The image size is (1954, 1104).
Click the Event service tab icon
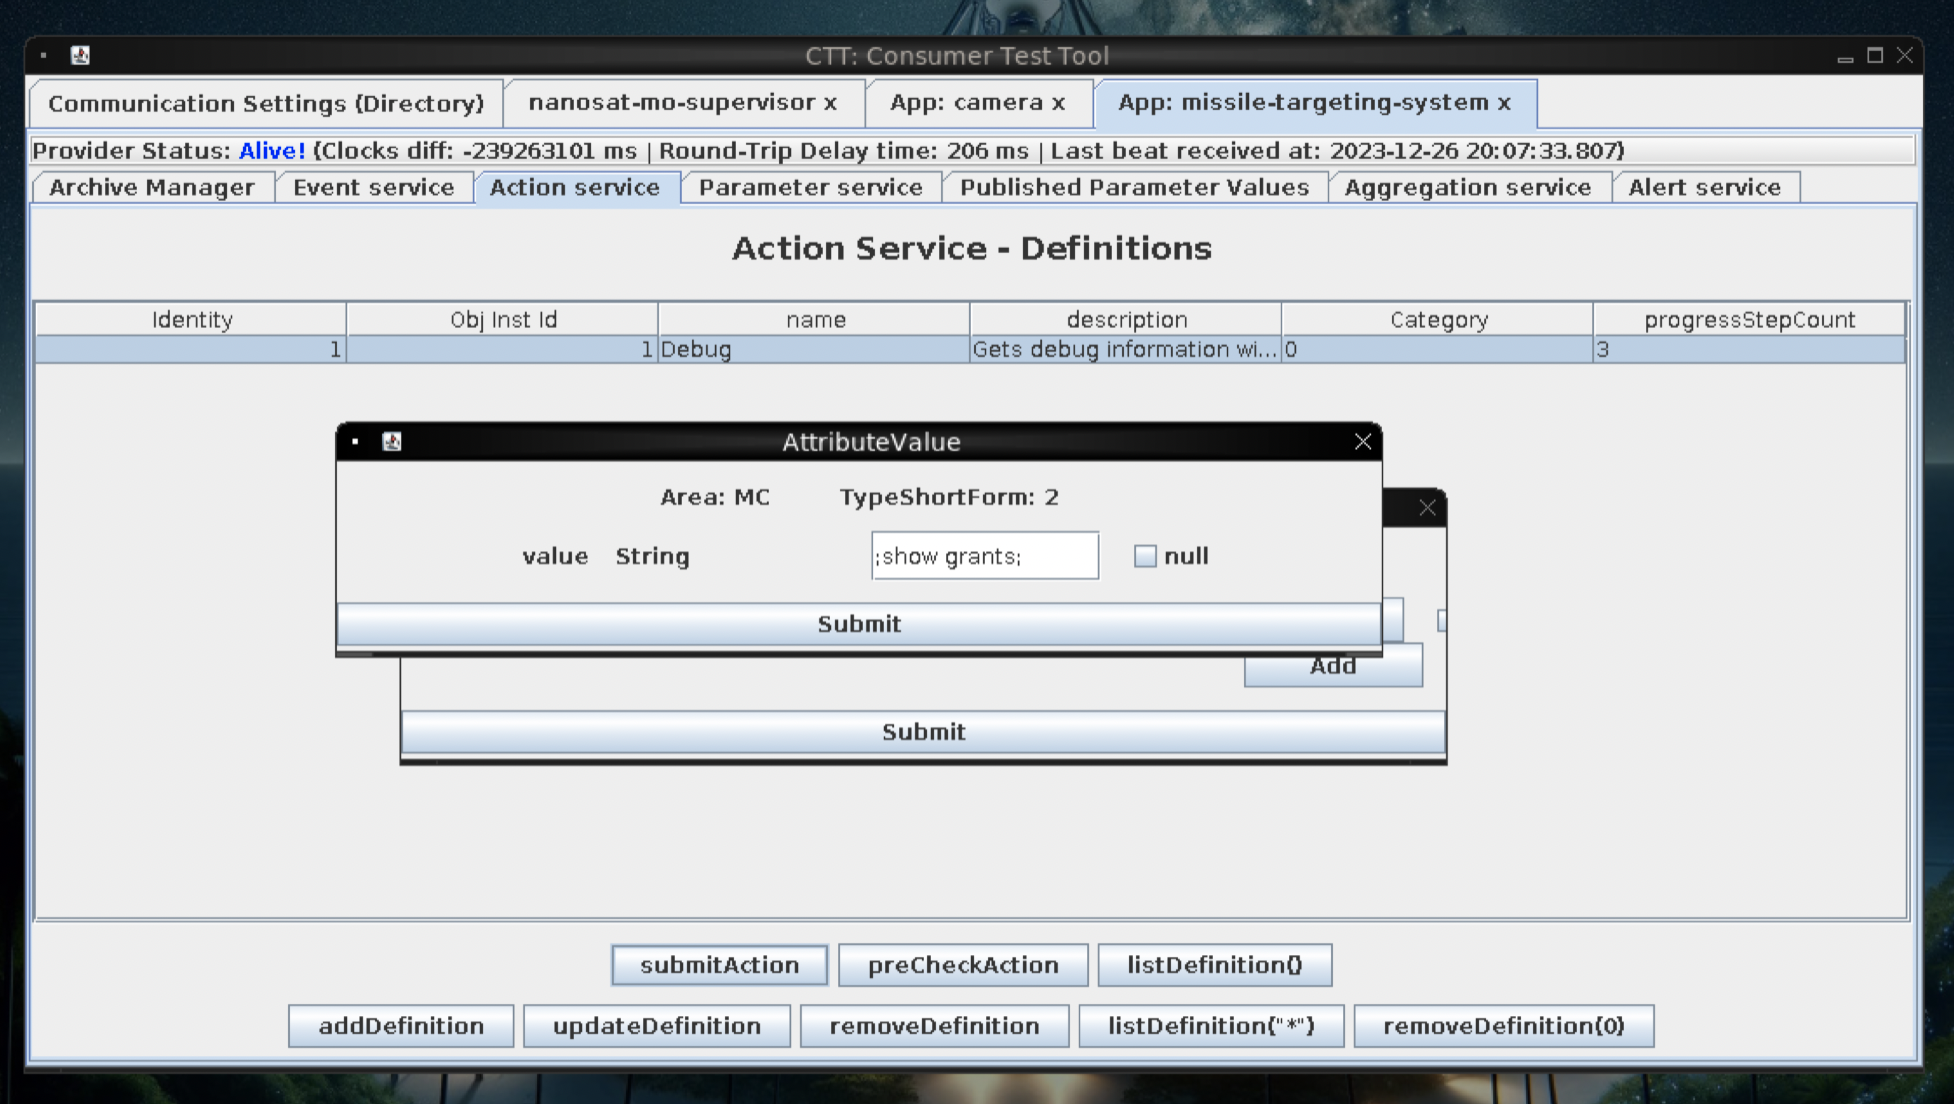(373, 186)
